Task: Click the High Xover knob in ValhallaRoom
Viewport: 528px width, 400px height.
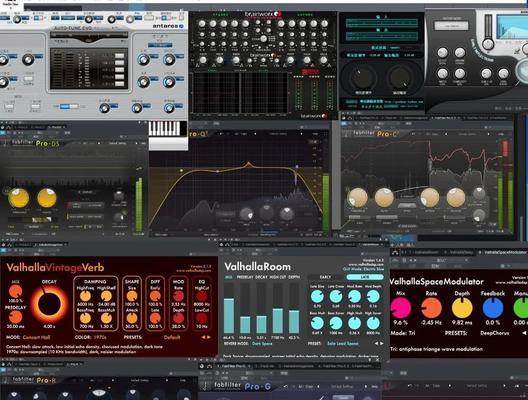Action: click(x=373, y=323)
